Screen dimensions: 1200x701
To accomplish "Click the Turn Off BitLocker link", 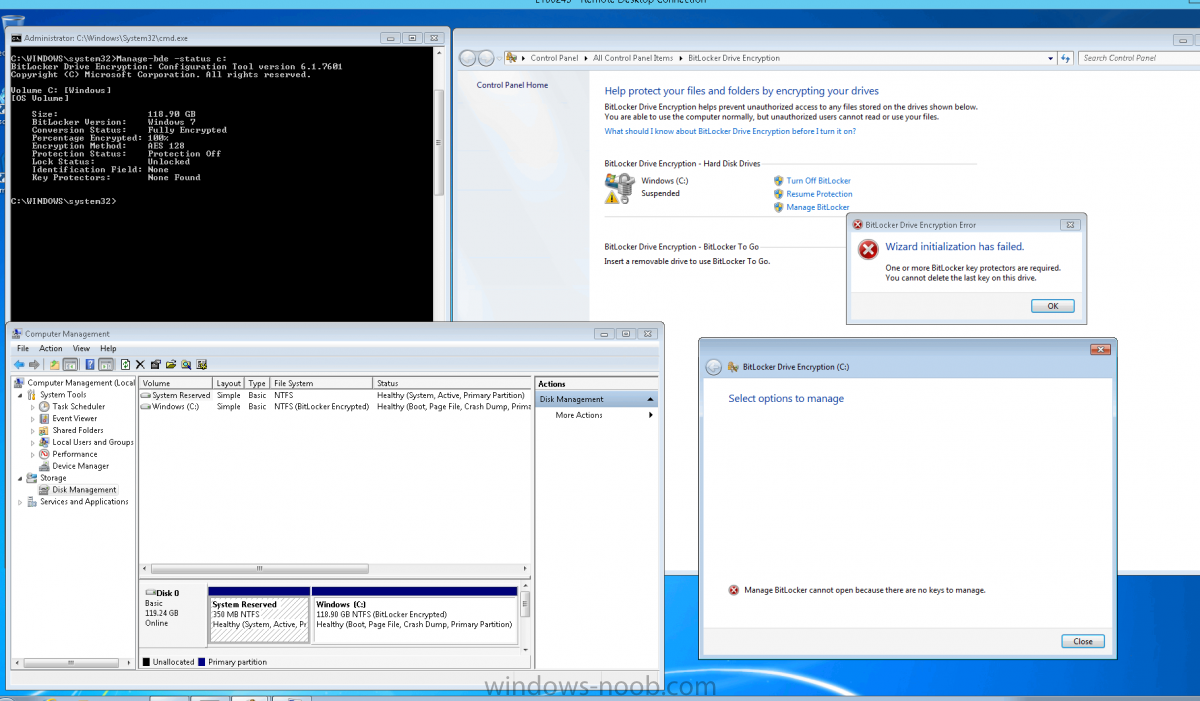I will (x=819, y=181).
